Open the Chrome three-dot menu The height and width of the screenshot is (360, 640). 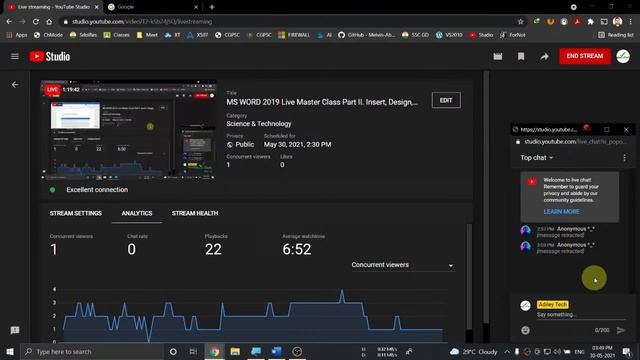coord(631,21)
